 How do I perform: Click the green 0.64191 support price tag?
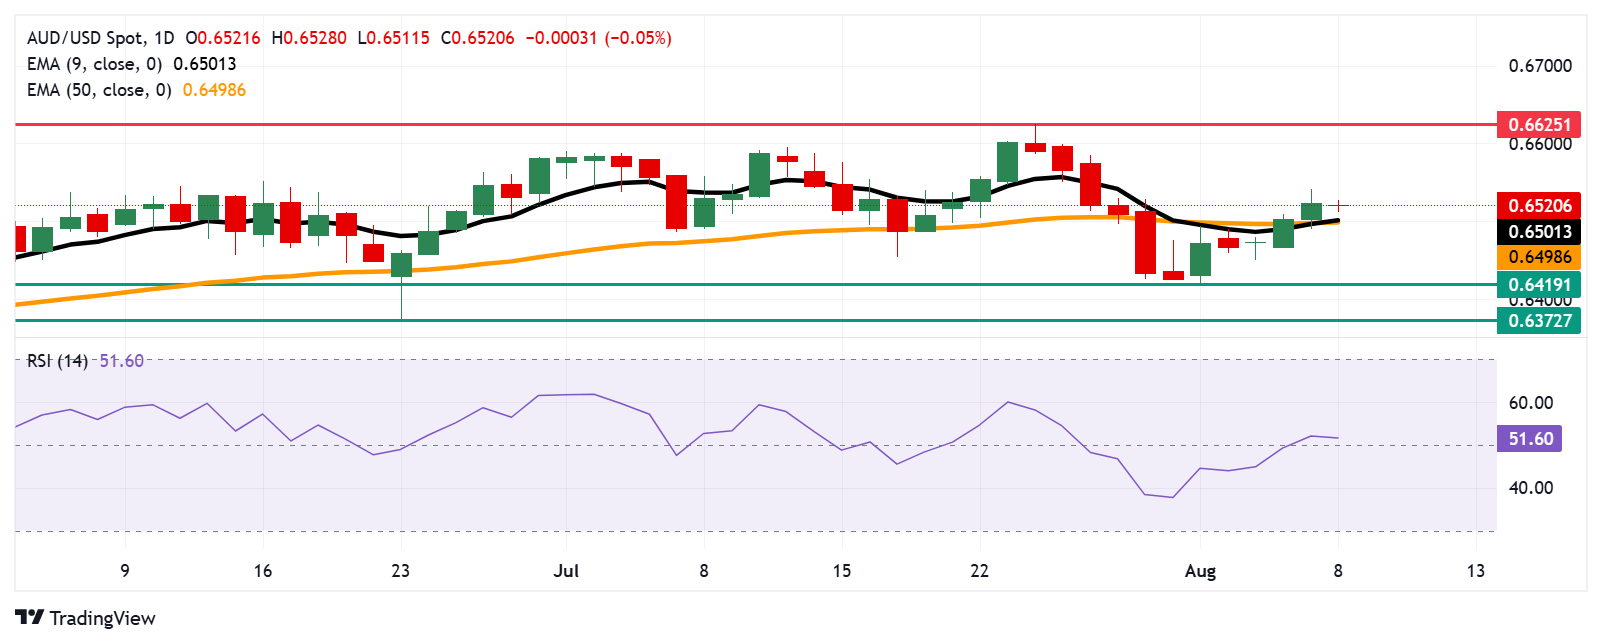pyautogui.click(x=1539, y=285)
